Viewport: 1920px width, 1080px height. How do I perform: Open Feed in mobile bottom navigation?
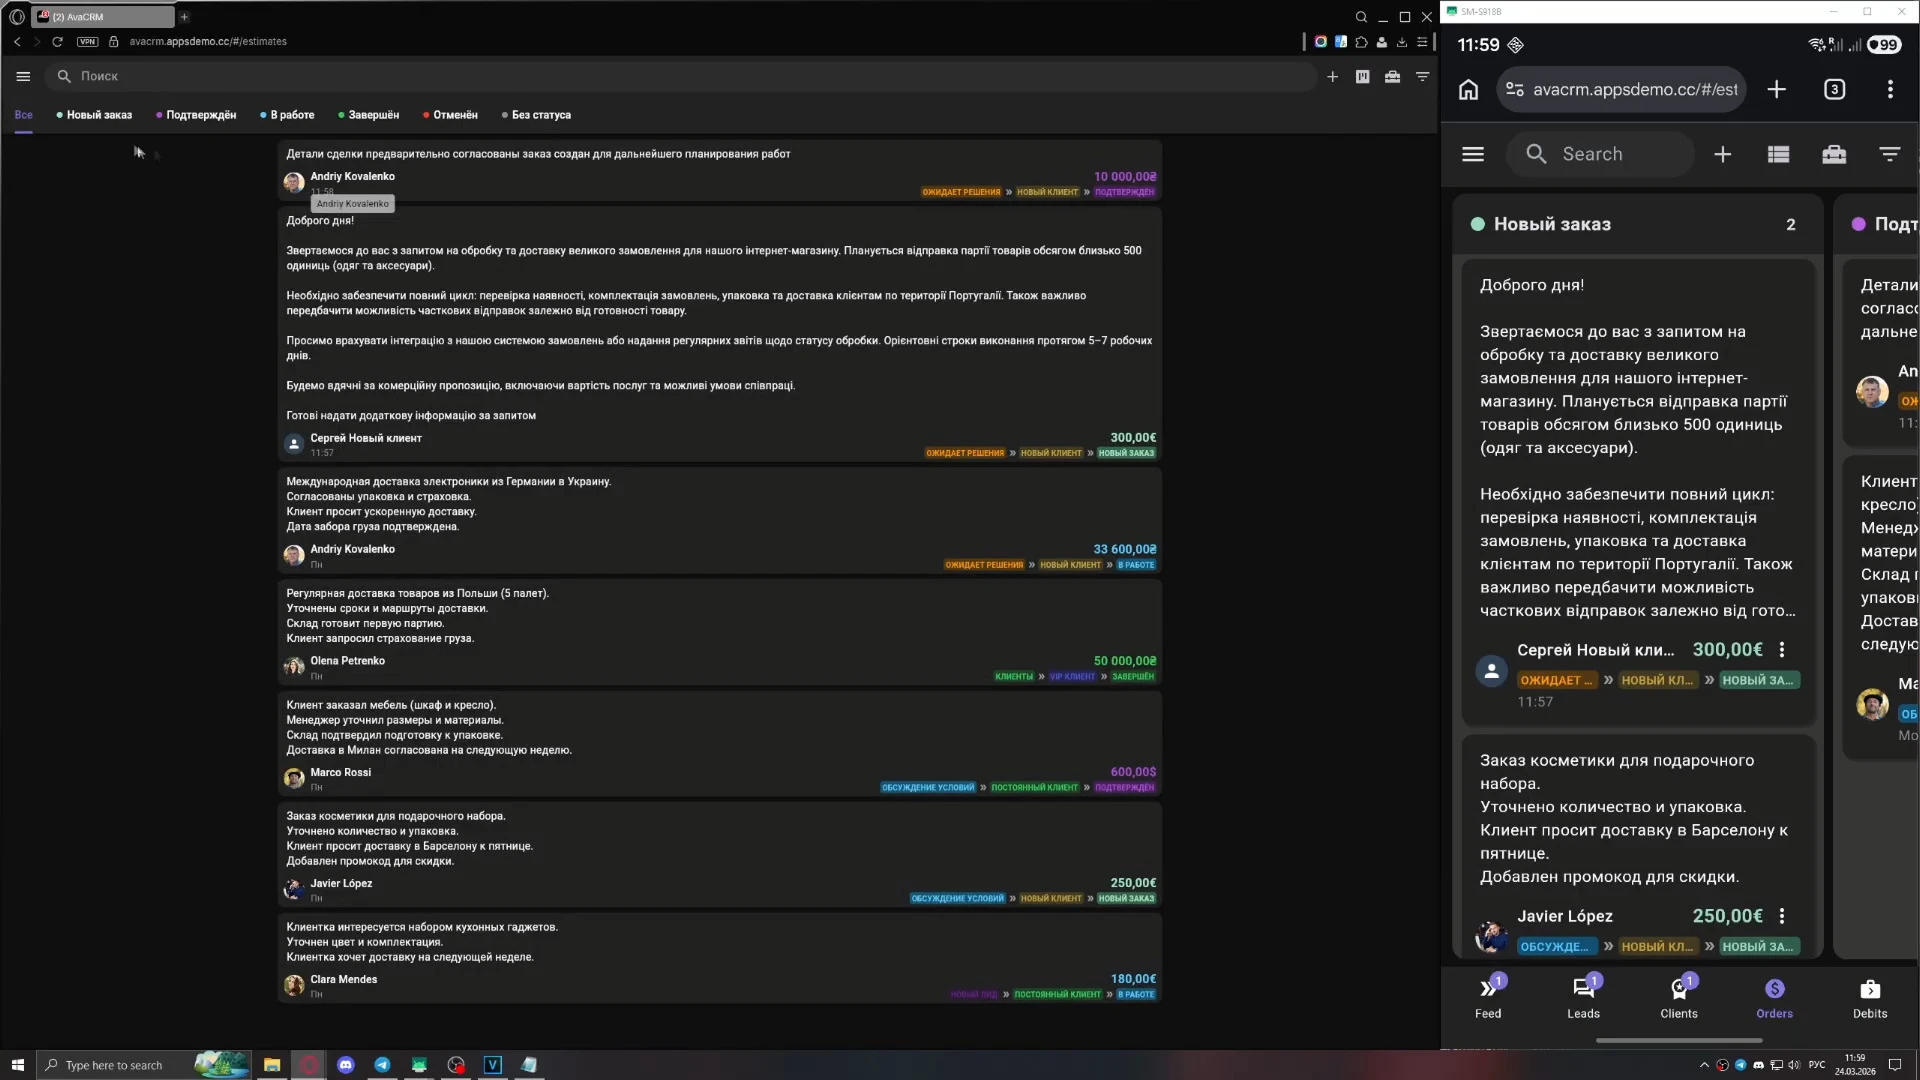(x=1488, y=997)
